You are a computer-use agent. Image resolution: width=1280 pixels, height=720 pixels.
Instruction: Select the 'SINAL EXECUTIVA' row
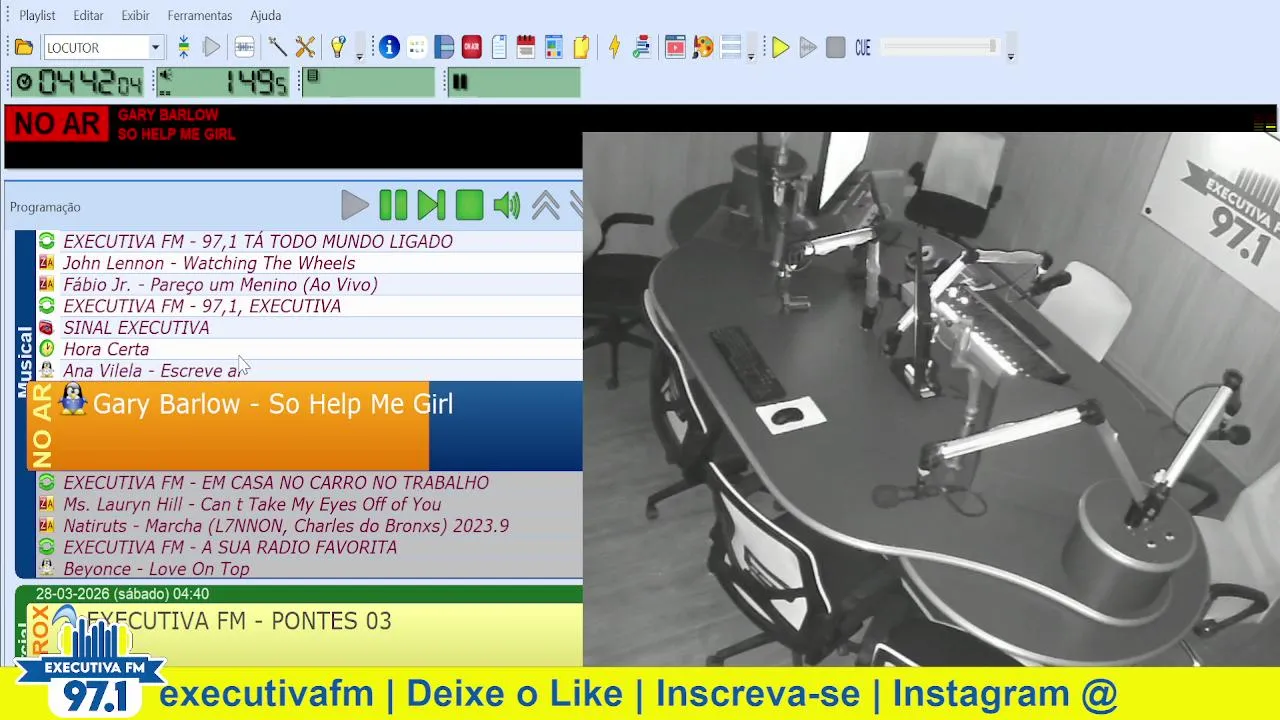310,328
